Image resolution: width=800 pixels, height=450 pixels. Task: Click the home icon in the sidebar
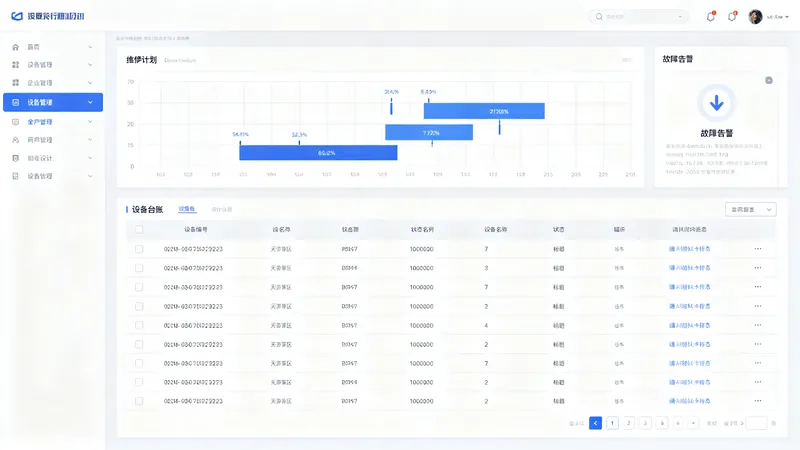(15, 47)
